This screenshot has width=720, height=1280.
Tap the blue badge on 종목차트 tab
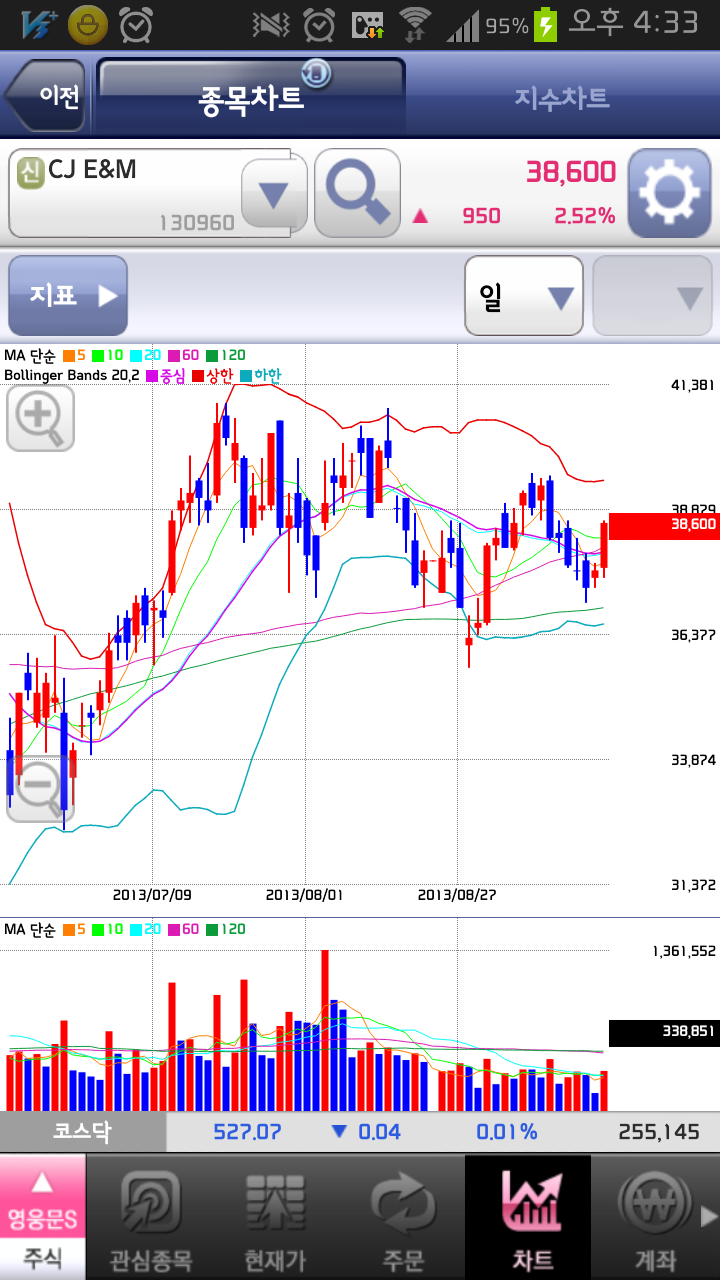point(317,72)
